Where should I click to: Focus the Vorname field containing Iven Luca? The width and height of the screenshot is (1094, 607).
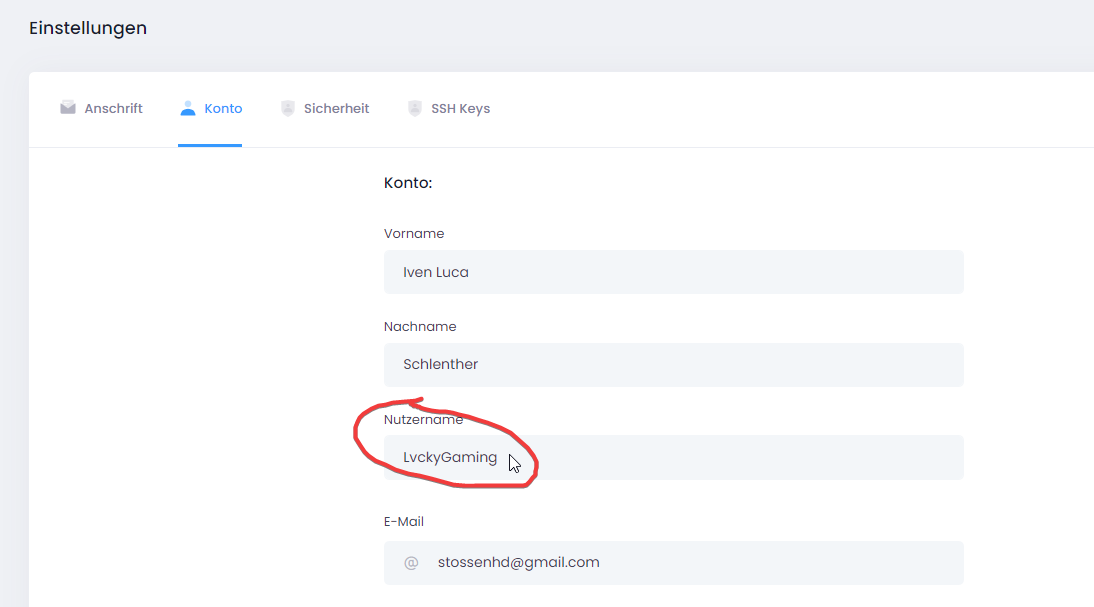673,272
